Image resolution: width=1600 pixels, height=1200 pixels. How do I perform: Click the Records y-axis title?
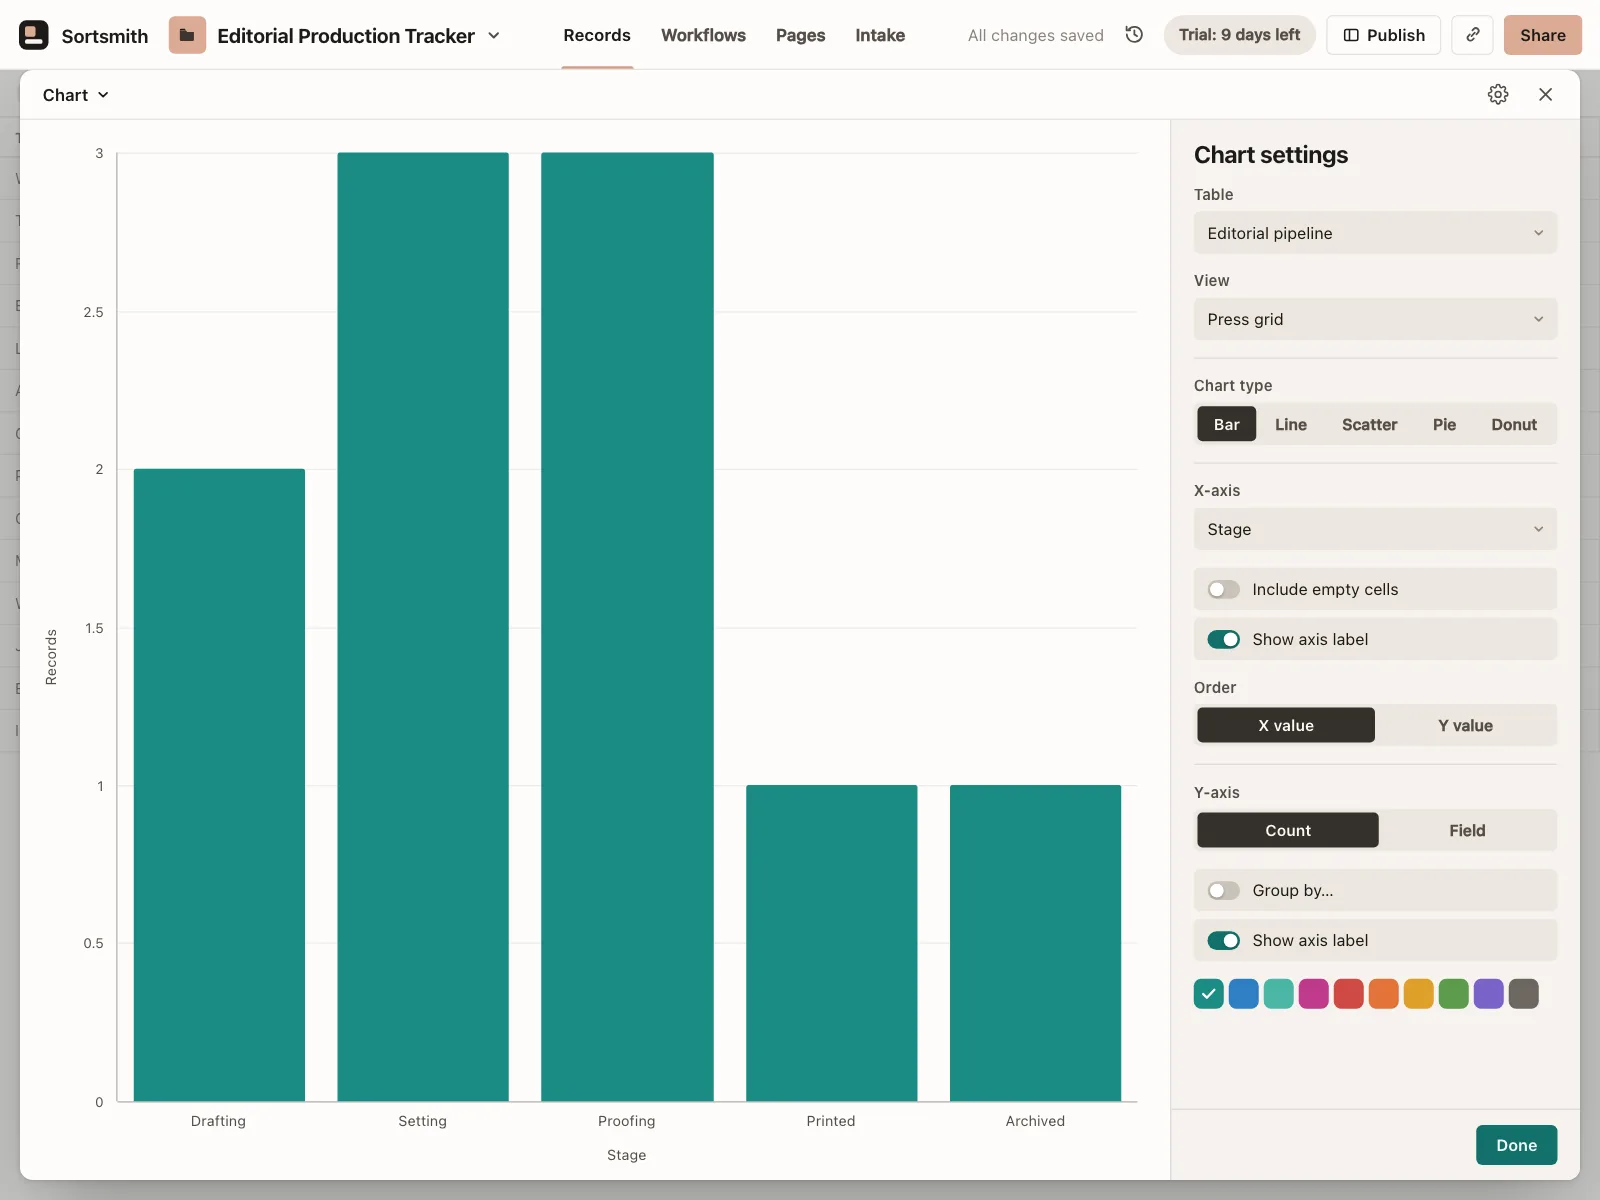tap(51, 657)
